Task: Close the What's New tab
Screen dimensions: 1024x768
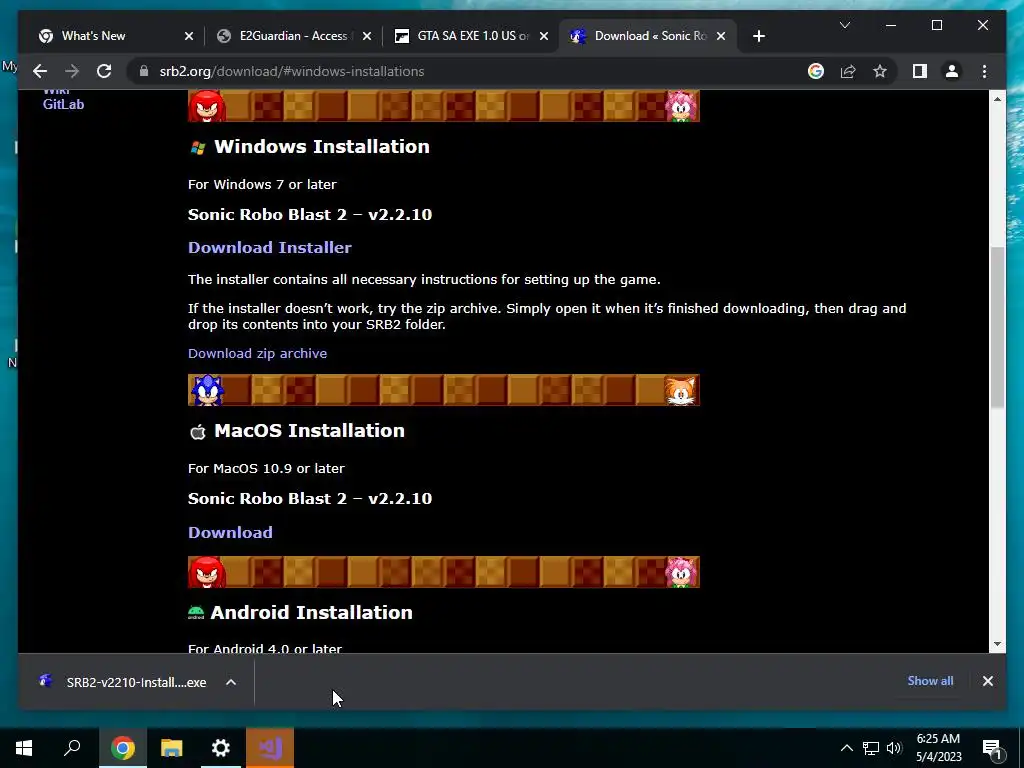Action: (x=189, y=36)
